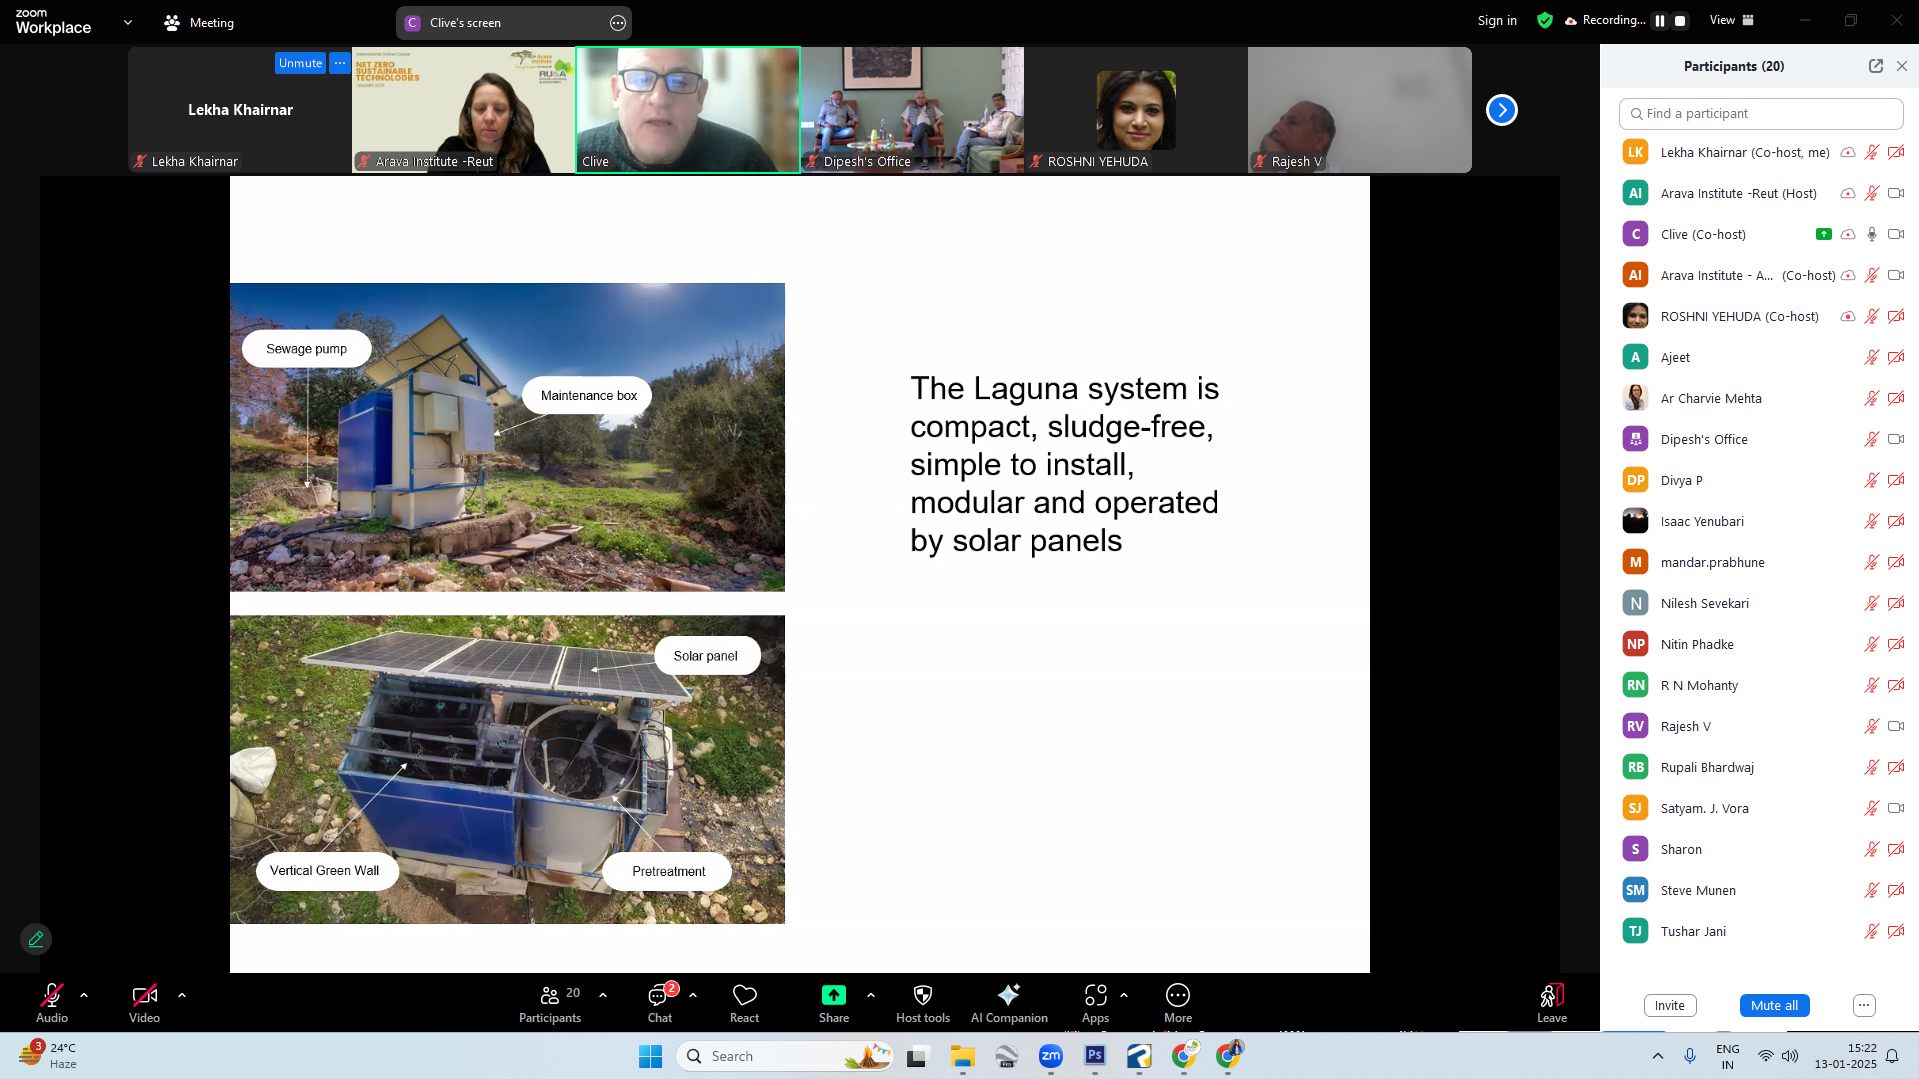Select Nilesh Sevekari in participants list
This screenshot has height=1079, width=1919.
(1760, 603)
